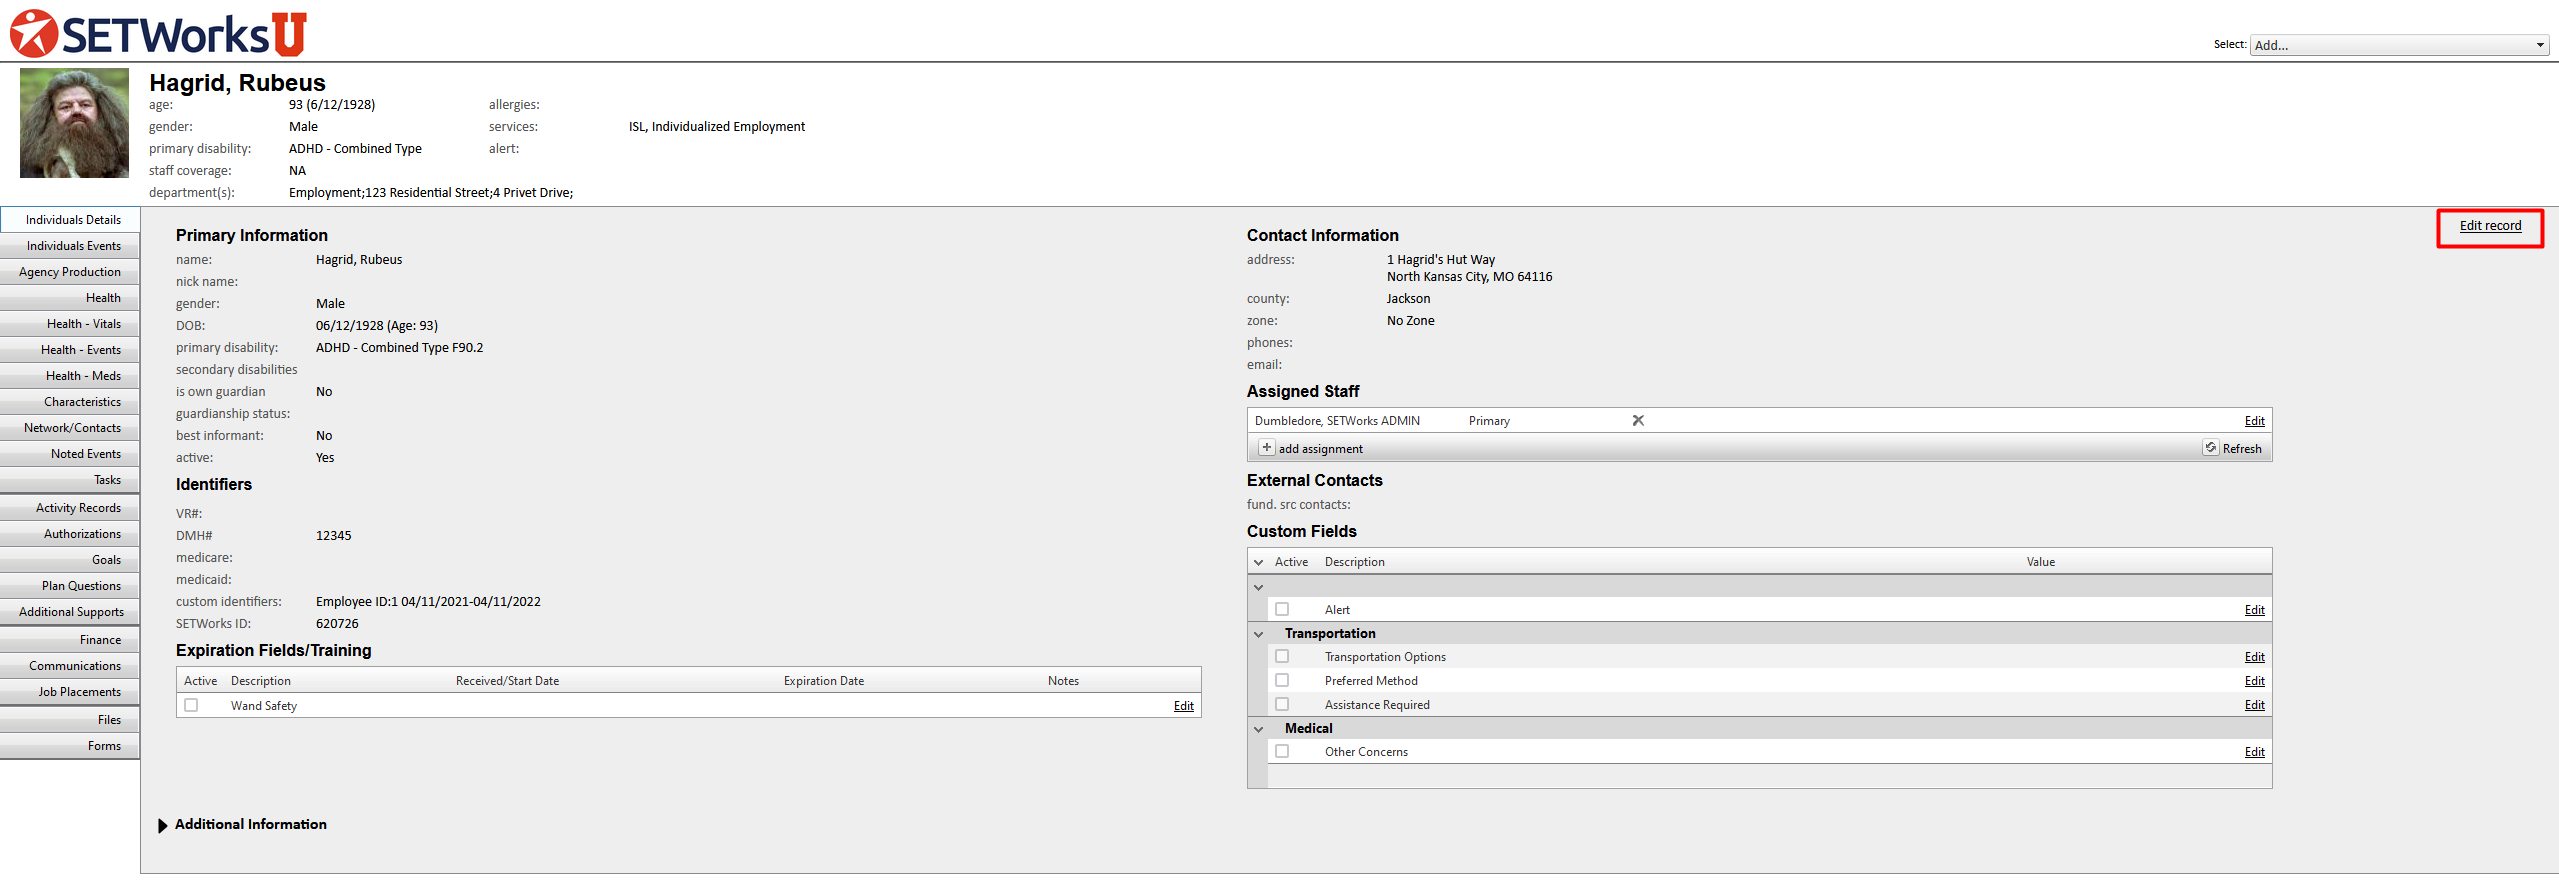Toggle the Custom Fields header chevron
Screen dimensions: 2559x881
point(1258,562)
